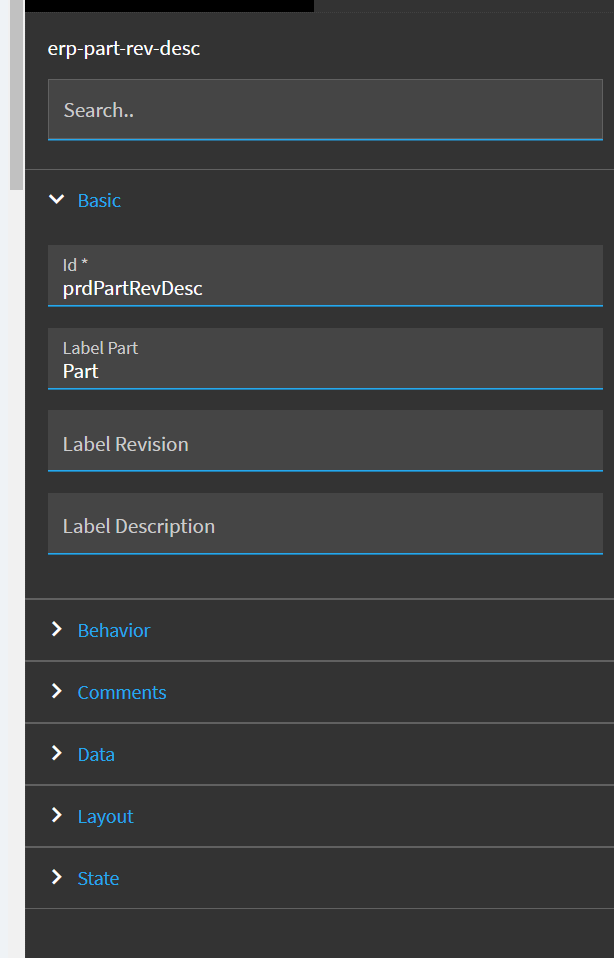Click the Label Description input
Screen dimensions: 614x958
[325, 524]
